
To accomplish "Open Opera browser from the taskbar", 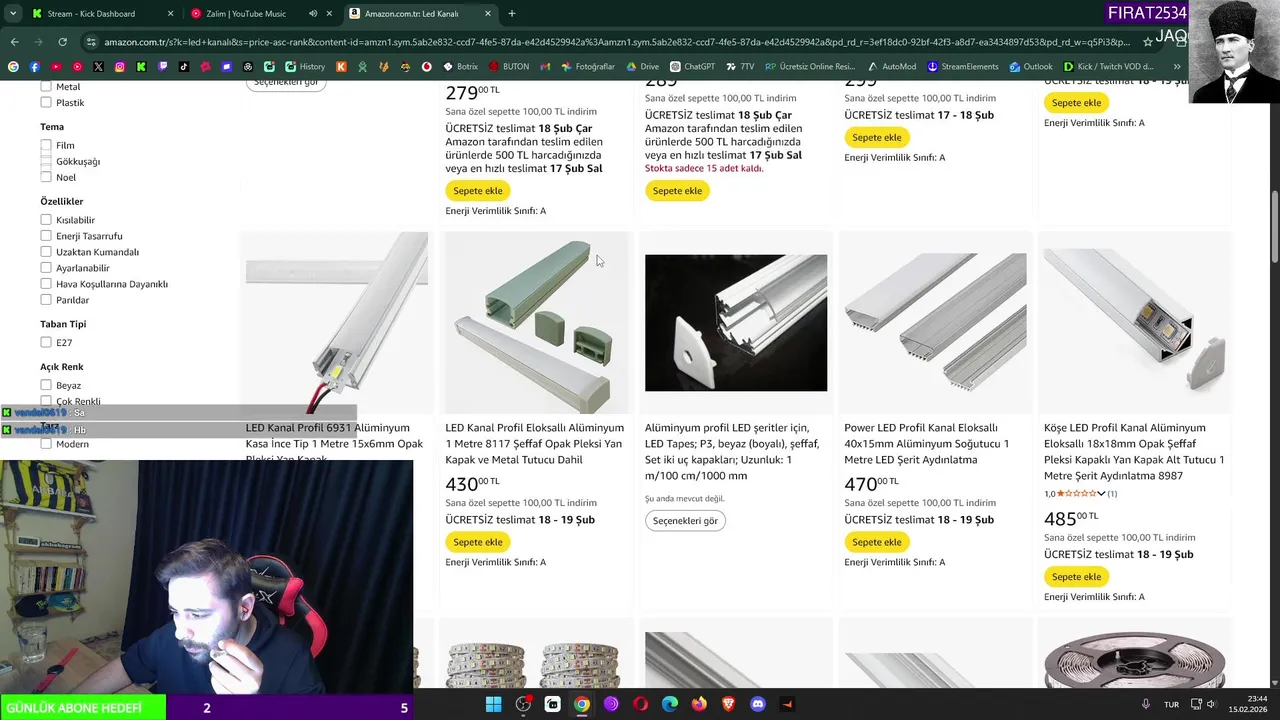I will pyautogui.click(x=640, y=704).
